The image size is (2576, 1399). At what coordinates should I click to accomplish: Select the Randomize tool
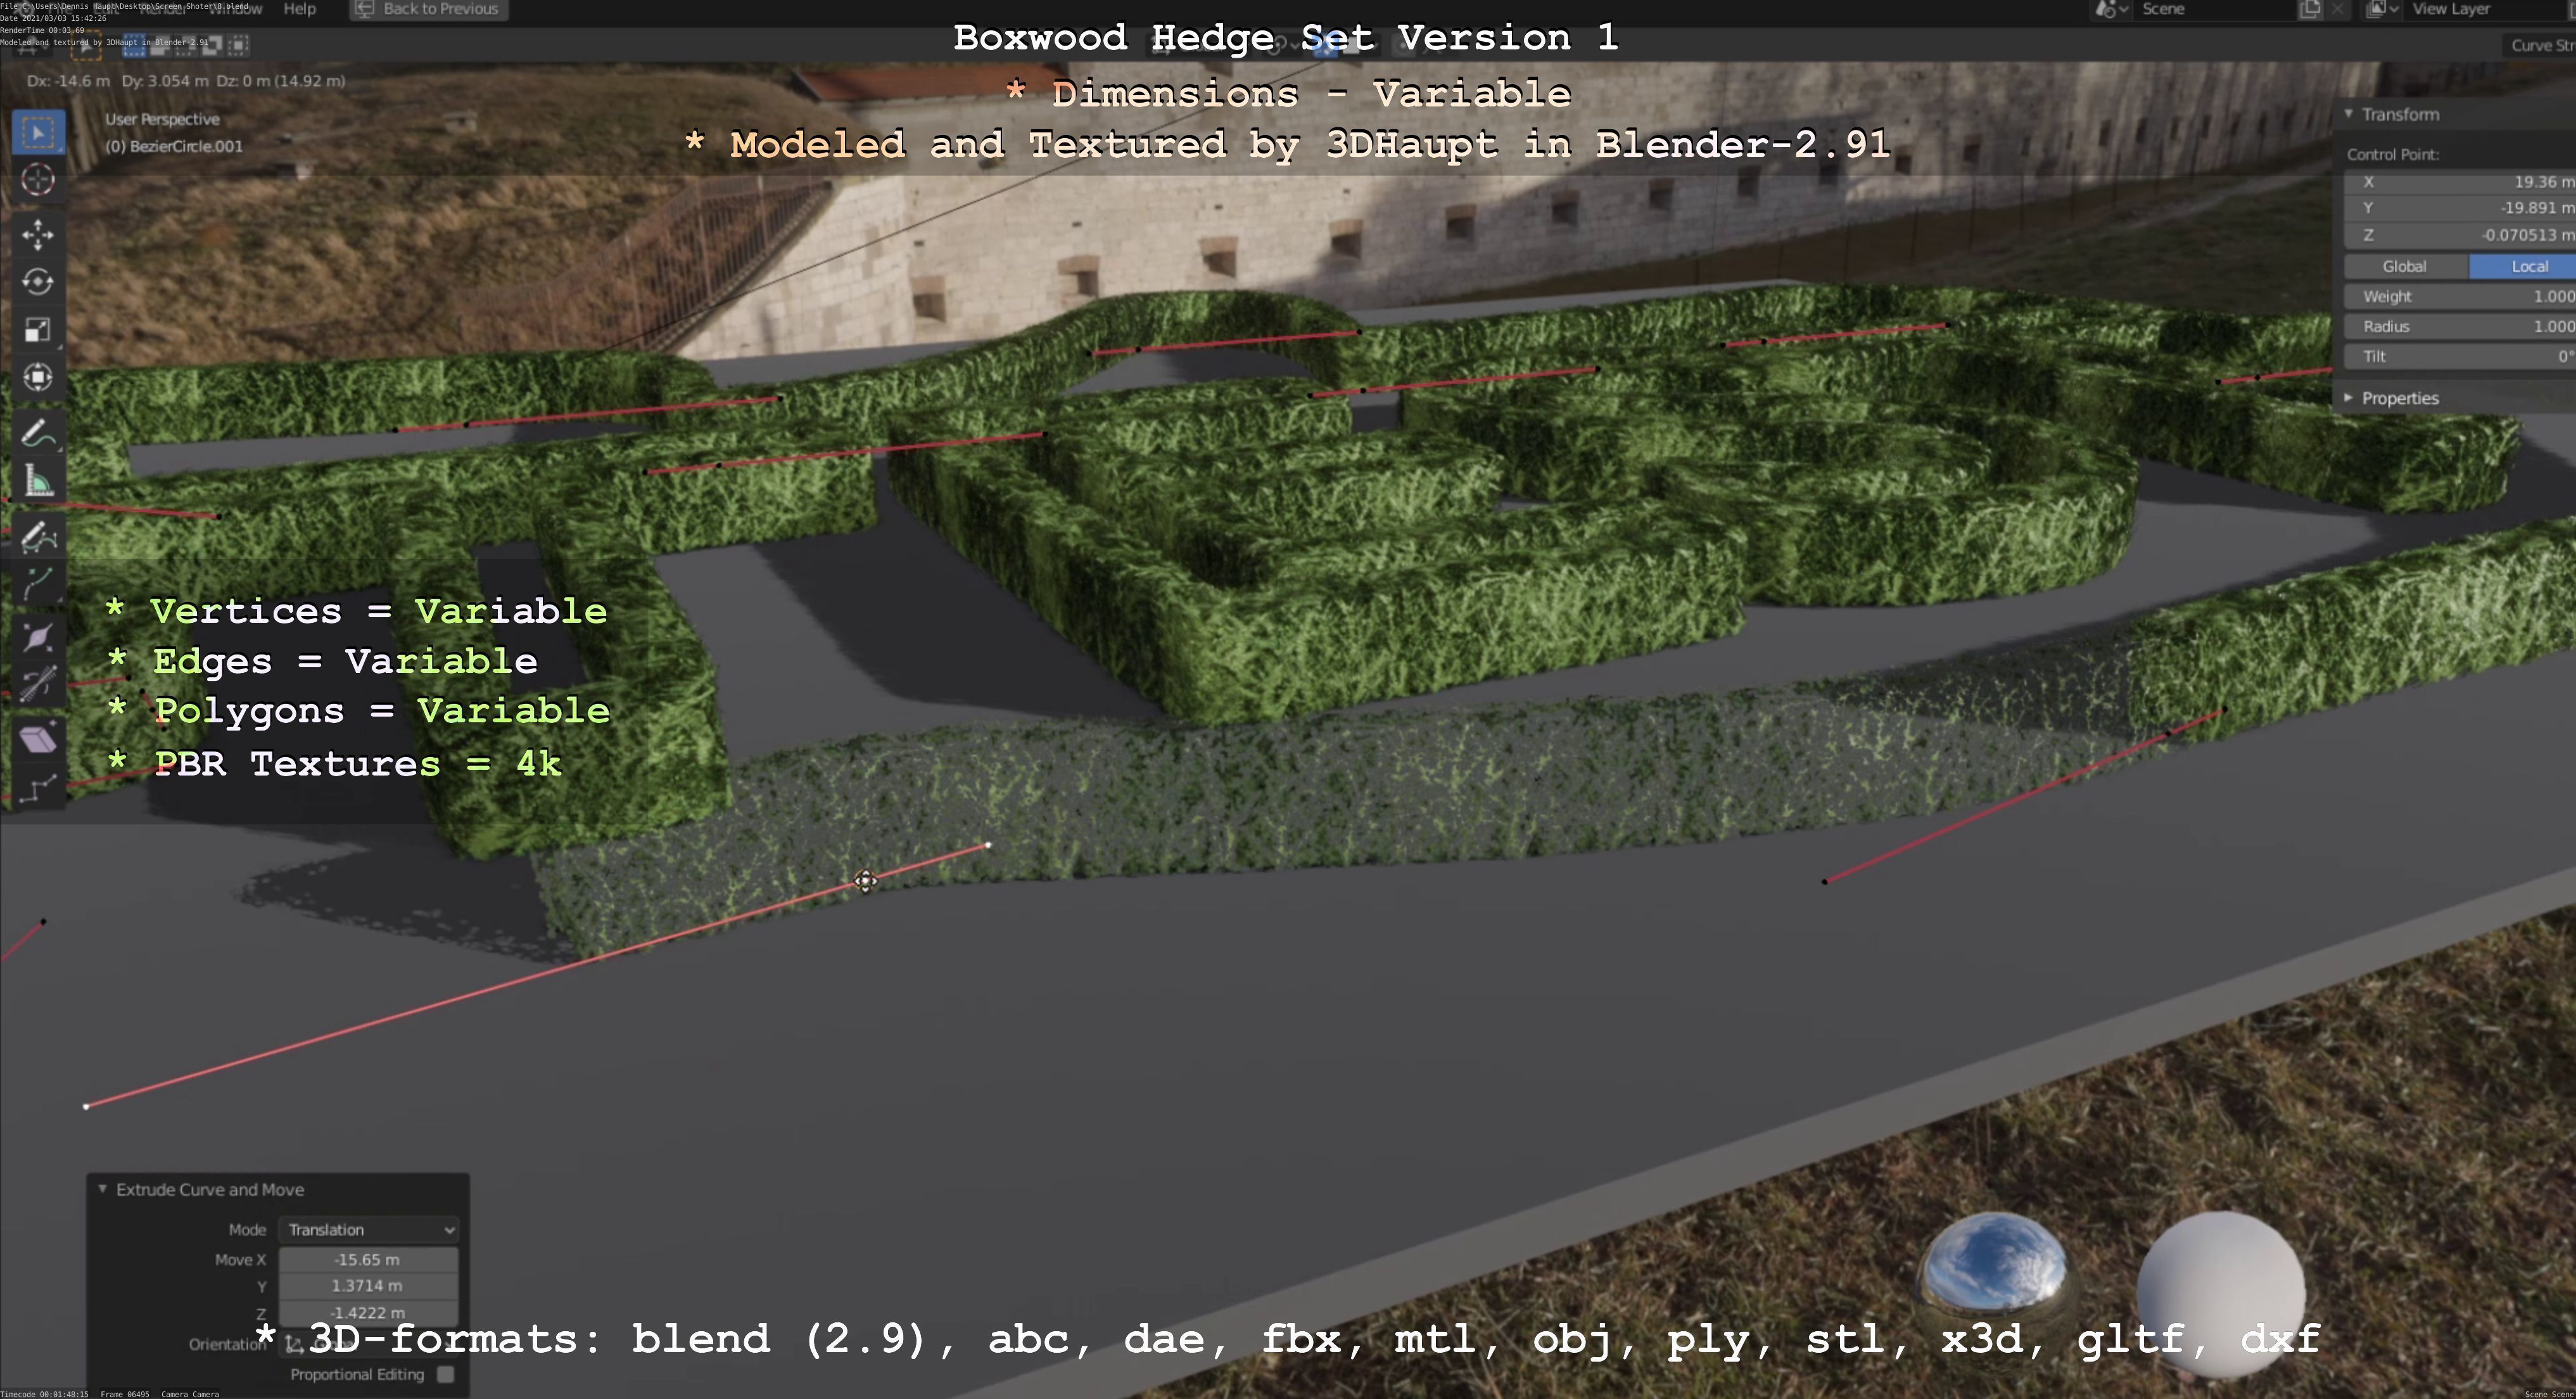tap(38, 788)
